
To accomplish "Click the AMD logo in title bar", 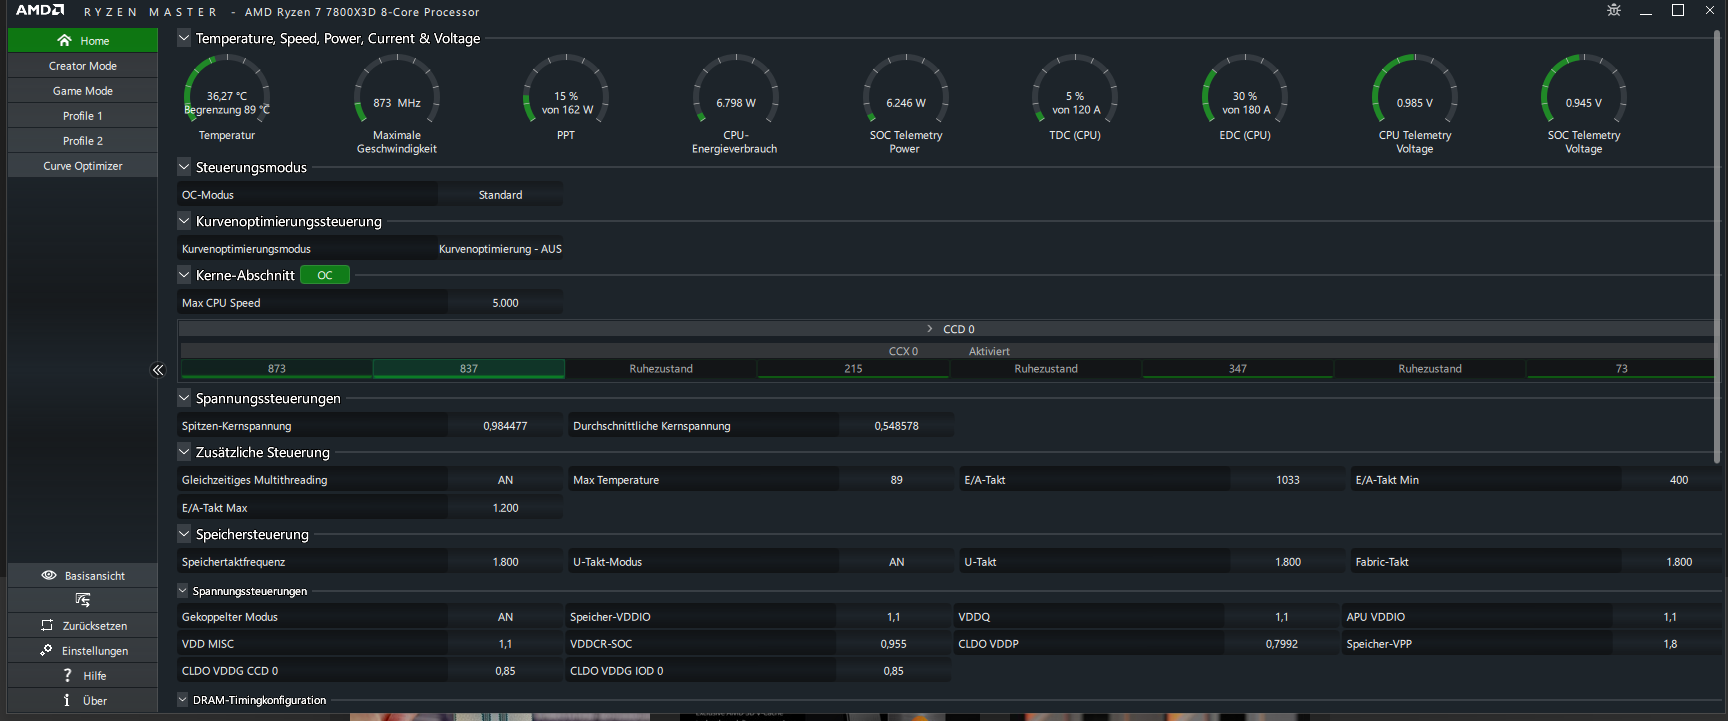I will coord(40,10).
